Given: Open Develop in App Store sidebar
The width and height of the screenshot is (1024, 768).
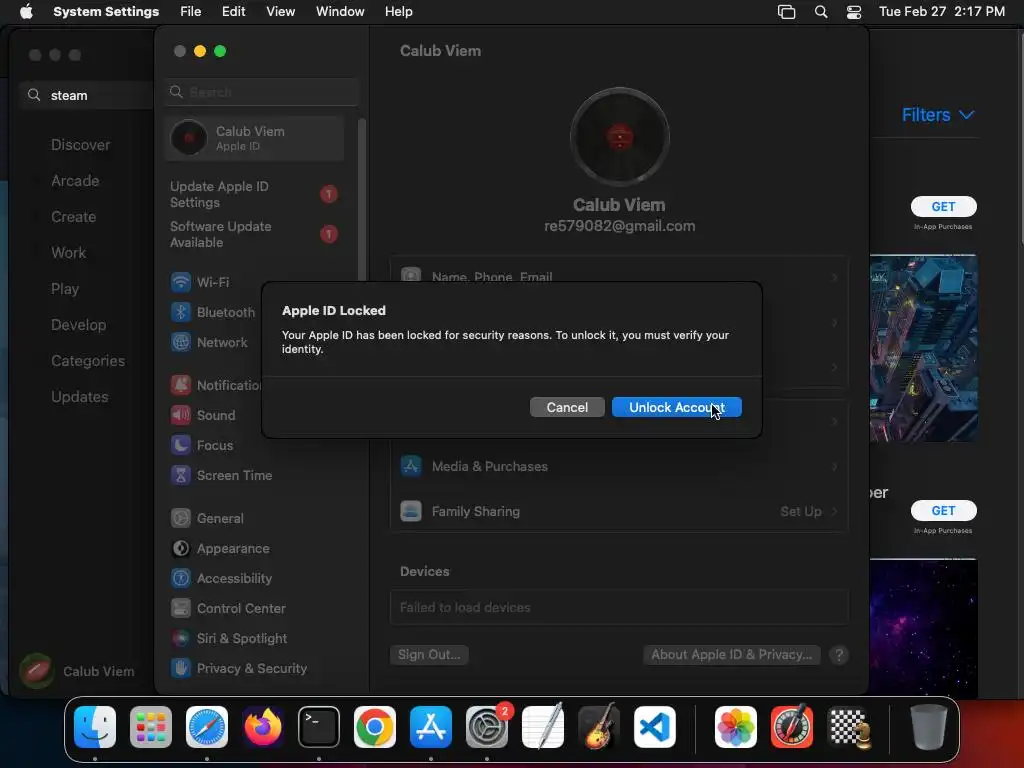Looking at the screenshot, I should 78,325.
